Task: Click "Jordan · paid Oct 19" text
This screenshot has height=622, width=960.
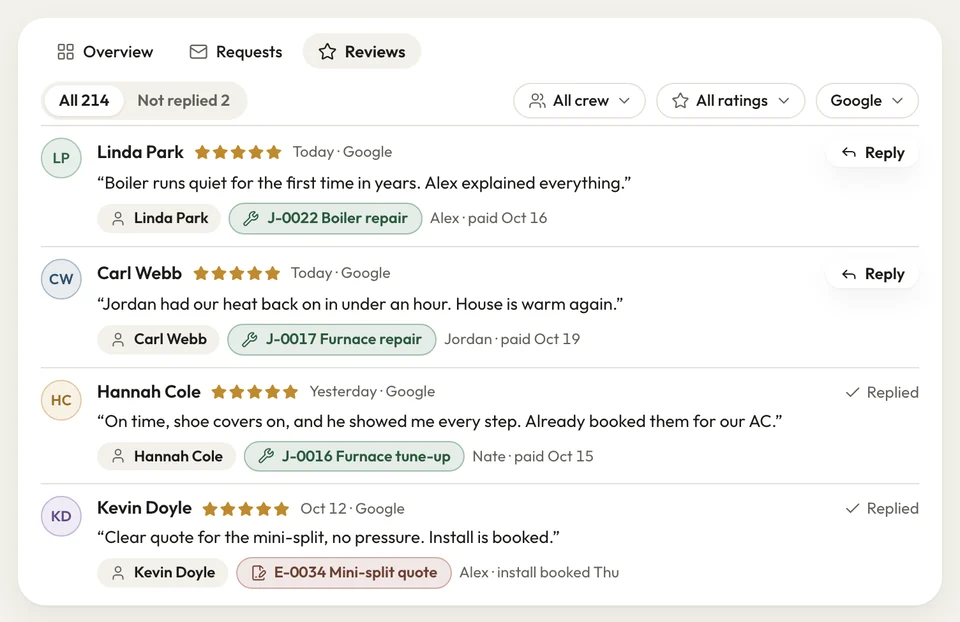Action: 512,339
